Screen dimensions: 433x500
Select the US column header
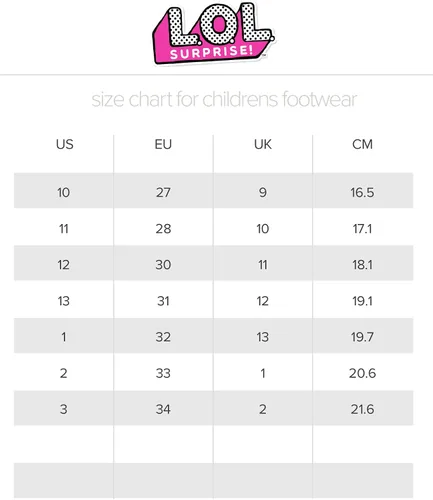pos(64,144)
